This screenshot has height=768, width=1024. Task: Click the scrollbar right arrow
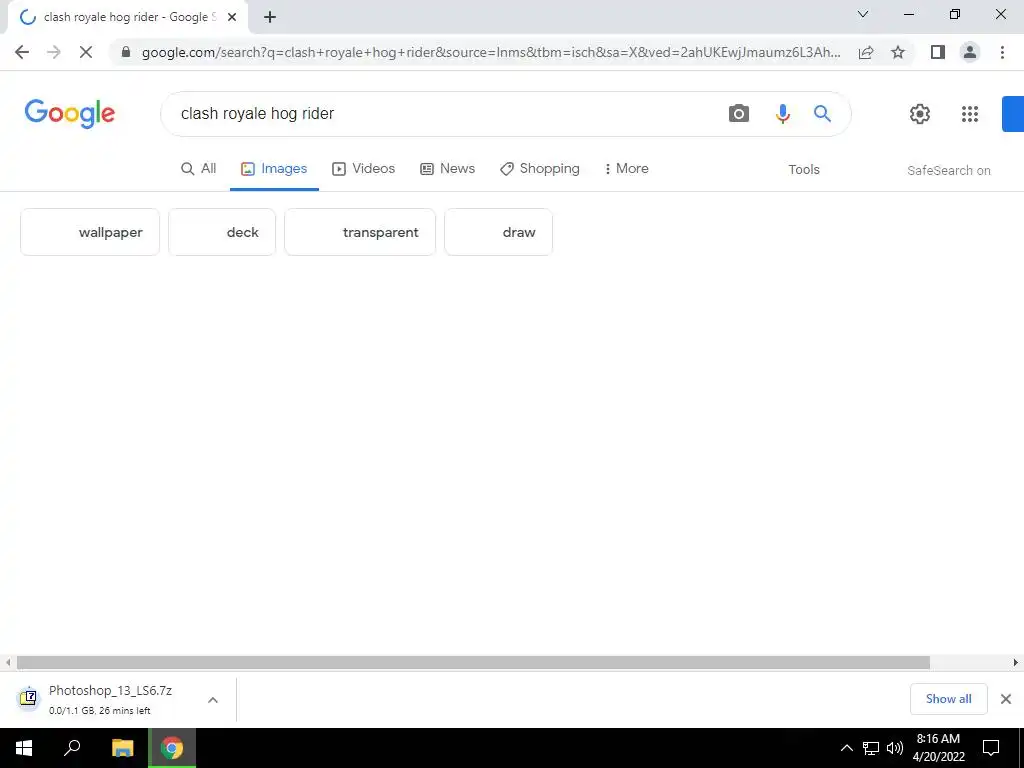point(1016,663)
